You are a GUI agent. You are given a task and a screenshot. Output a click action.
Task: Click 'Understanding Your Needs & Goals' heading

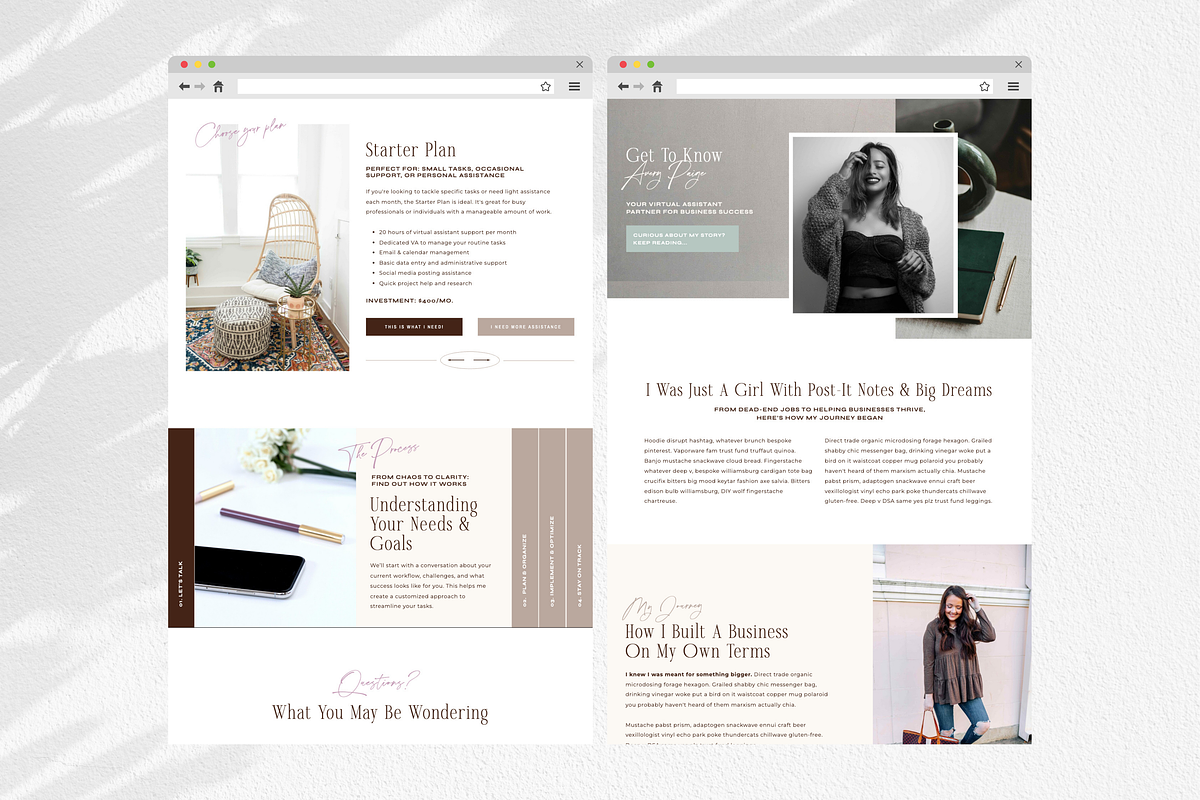(424, 524)
